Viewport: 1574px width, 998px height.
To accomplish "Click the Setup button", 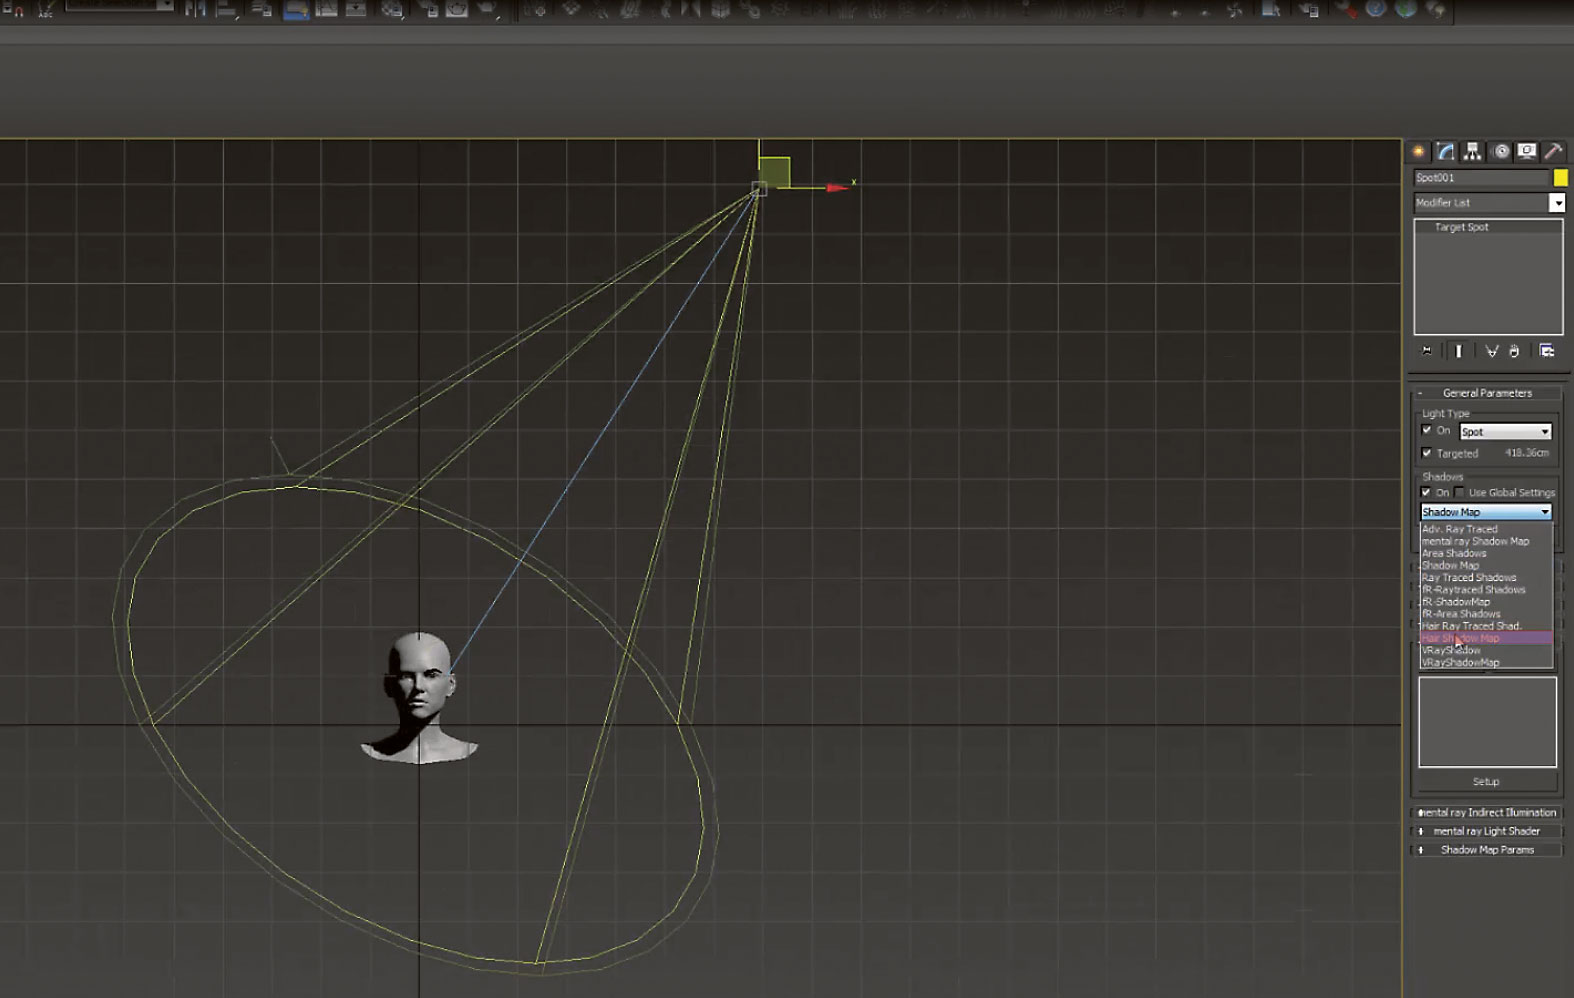I will (x=1486, y=782).
